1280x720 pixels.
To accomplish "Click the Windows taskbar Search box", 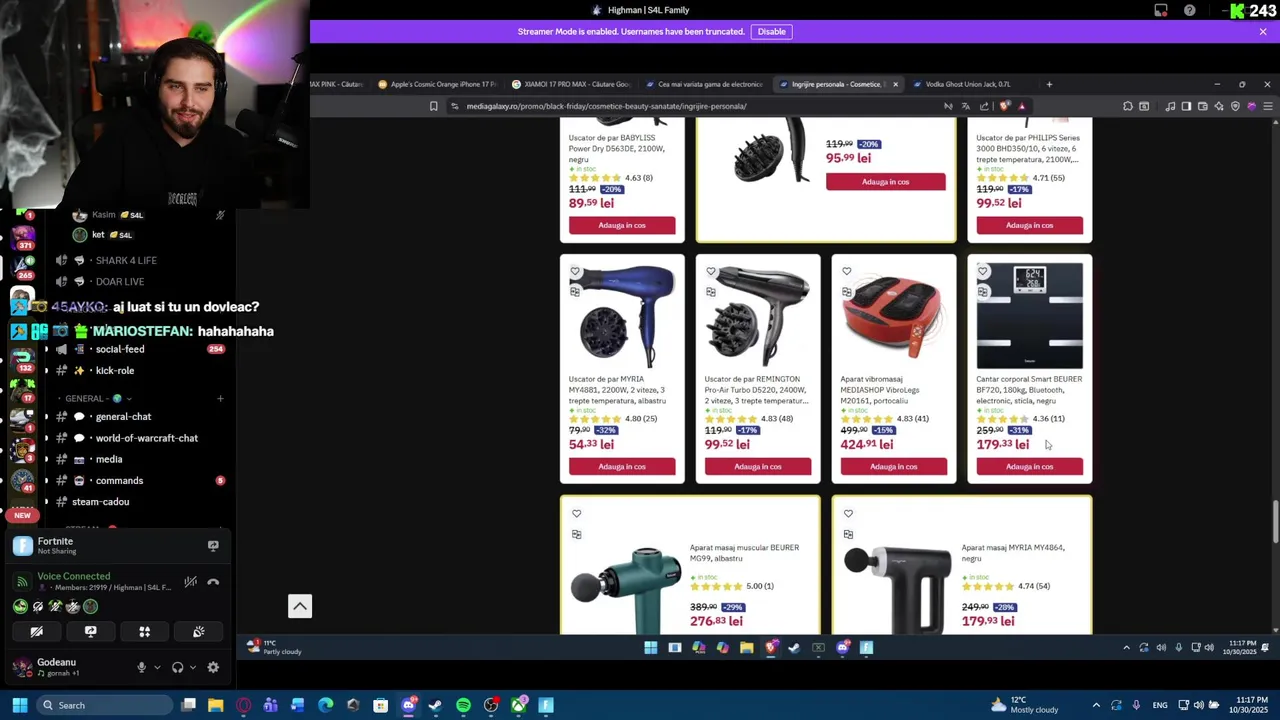I will (104, 705).
